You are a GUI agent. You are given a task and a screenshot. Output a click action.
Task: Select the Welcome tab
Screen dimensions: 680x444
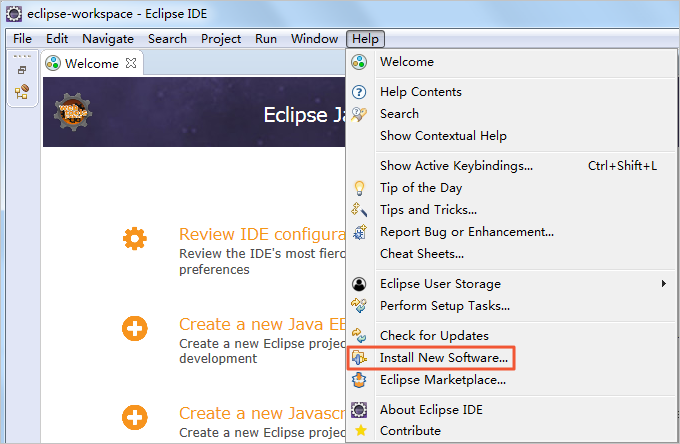pos(92,64)
